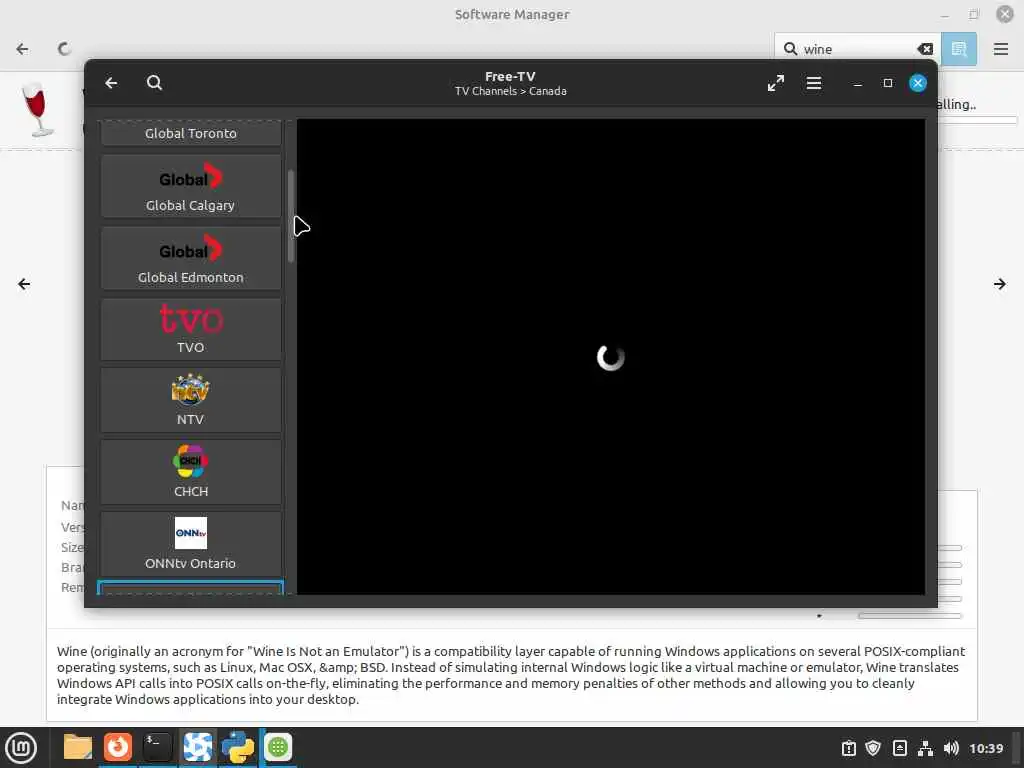Click the black video player area
The image size is (1024, 768).
(x=611, y=357)
